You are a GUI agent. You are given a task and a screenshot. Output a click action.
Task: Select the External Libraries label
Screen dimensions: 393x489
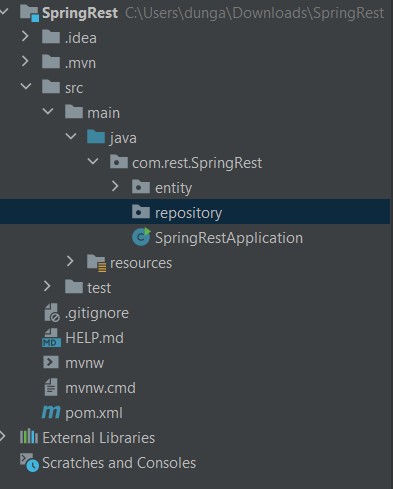point(99,438)
